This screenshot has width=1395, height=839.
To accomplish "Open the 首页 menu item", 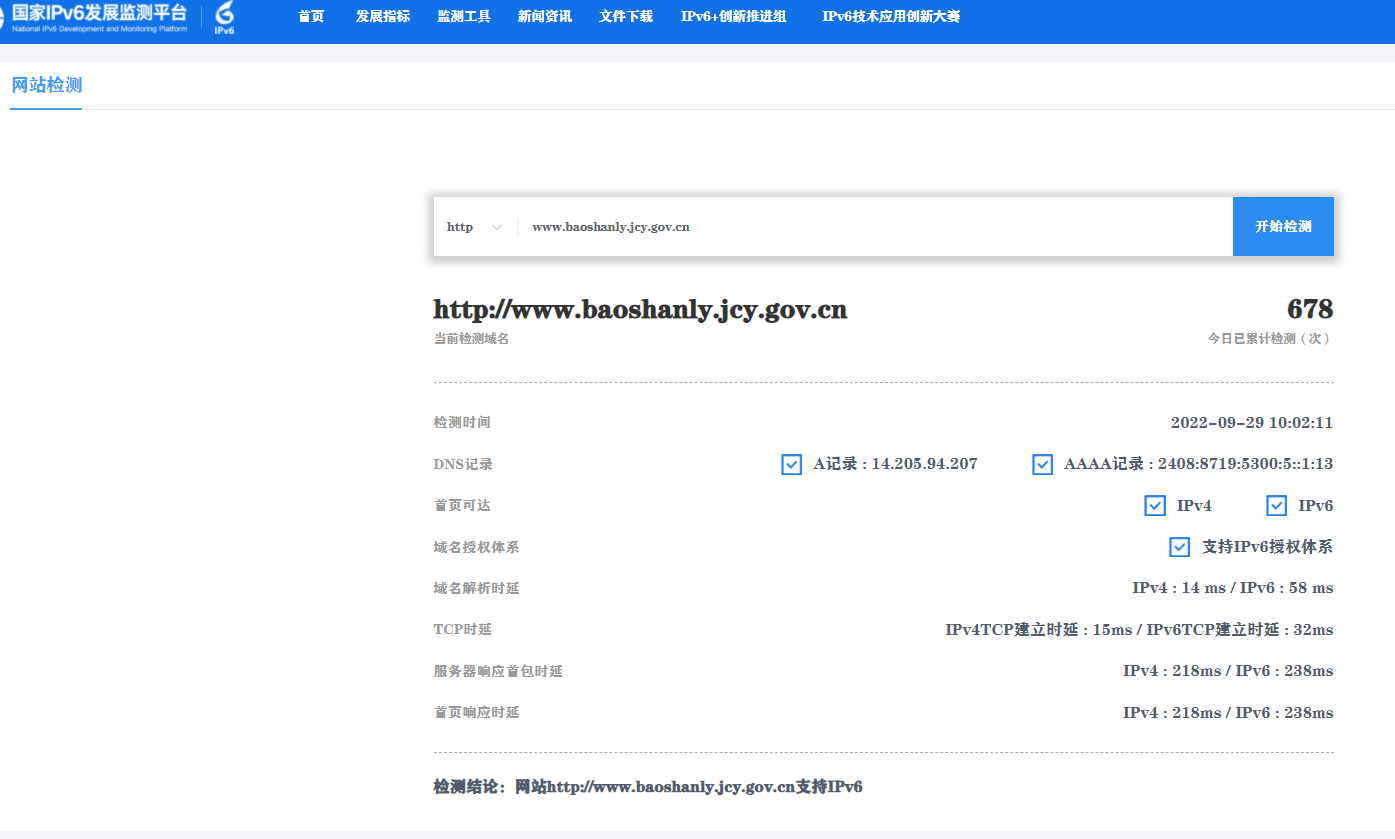I will tap(311, 16).
